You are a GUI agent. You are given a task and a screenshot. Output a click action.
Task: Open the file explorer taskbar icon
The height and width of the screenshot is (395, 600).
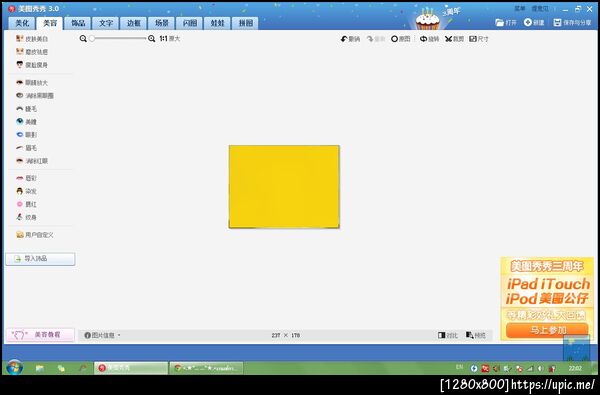point(40,368)
